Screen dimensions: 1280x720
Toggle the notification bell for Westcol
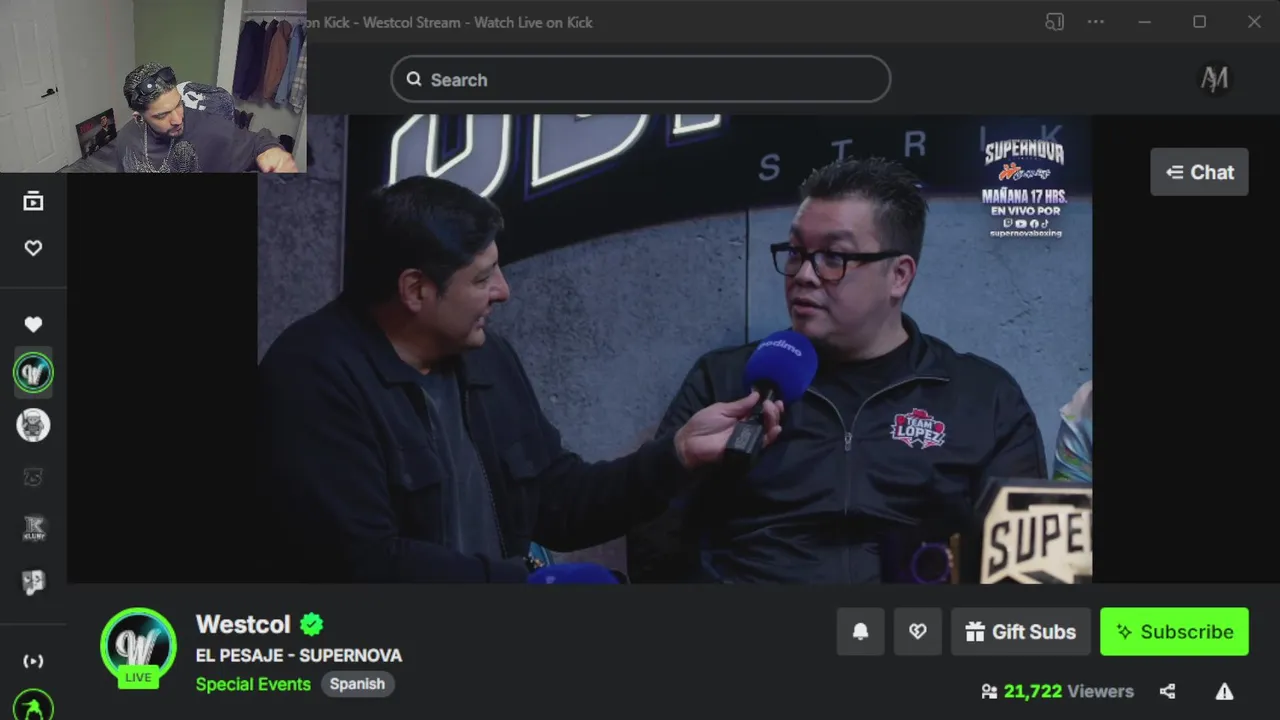[860, 632]
